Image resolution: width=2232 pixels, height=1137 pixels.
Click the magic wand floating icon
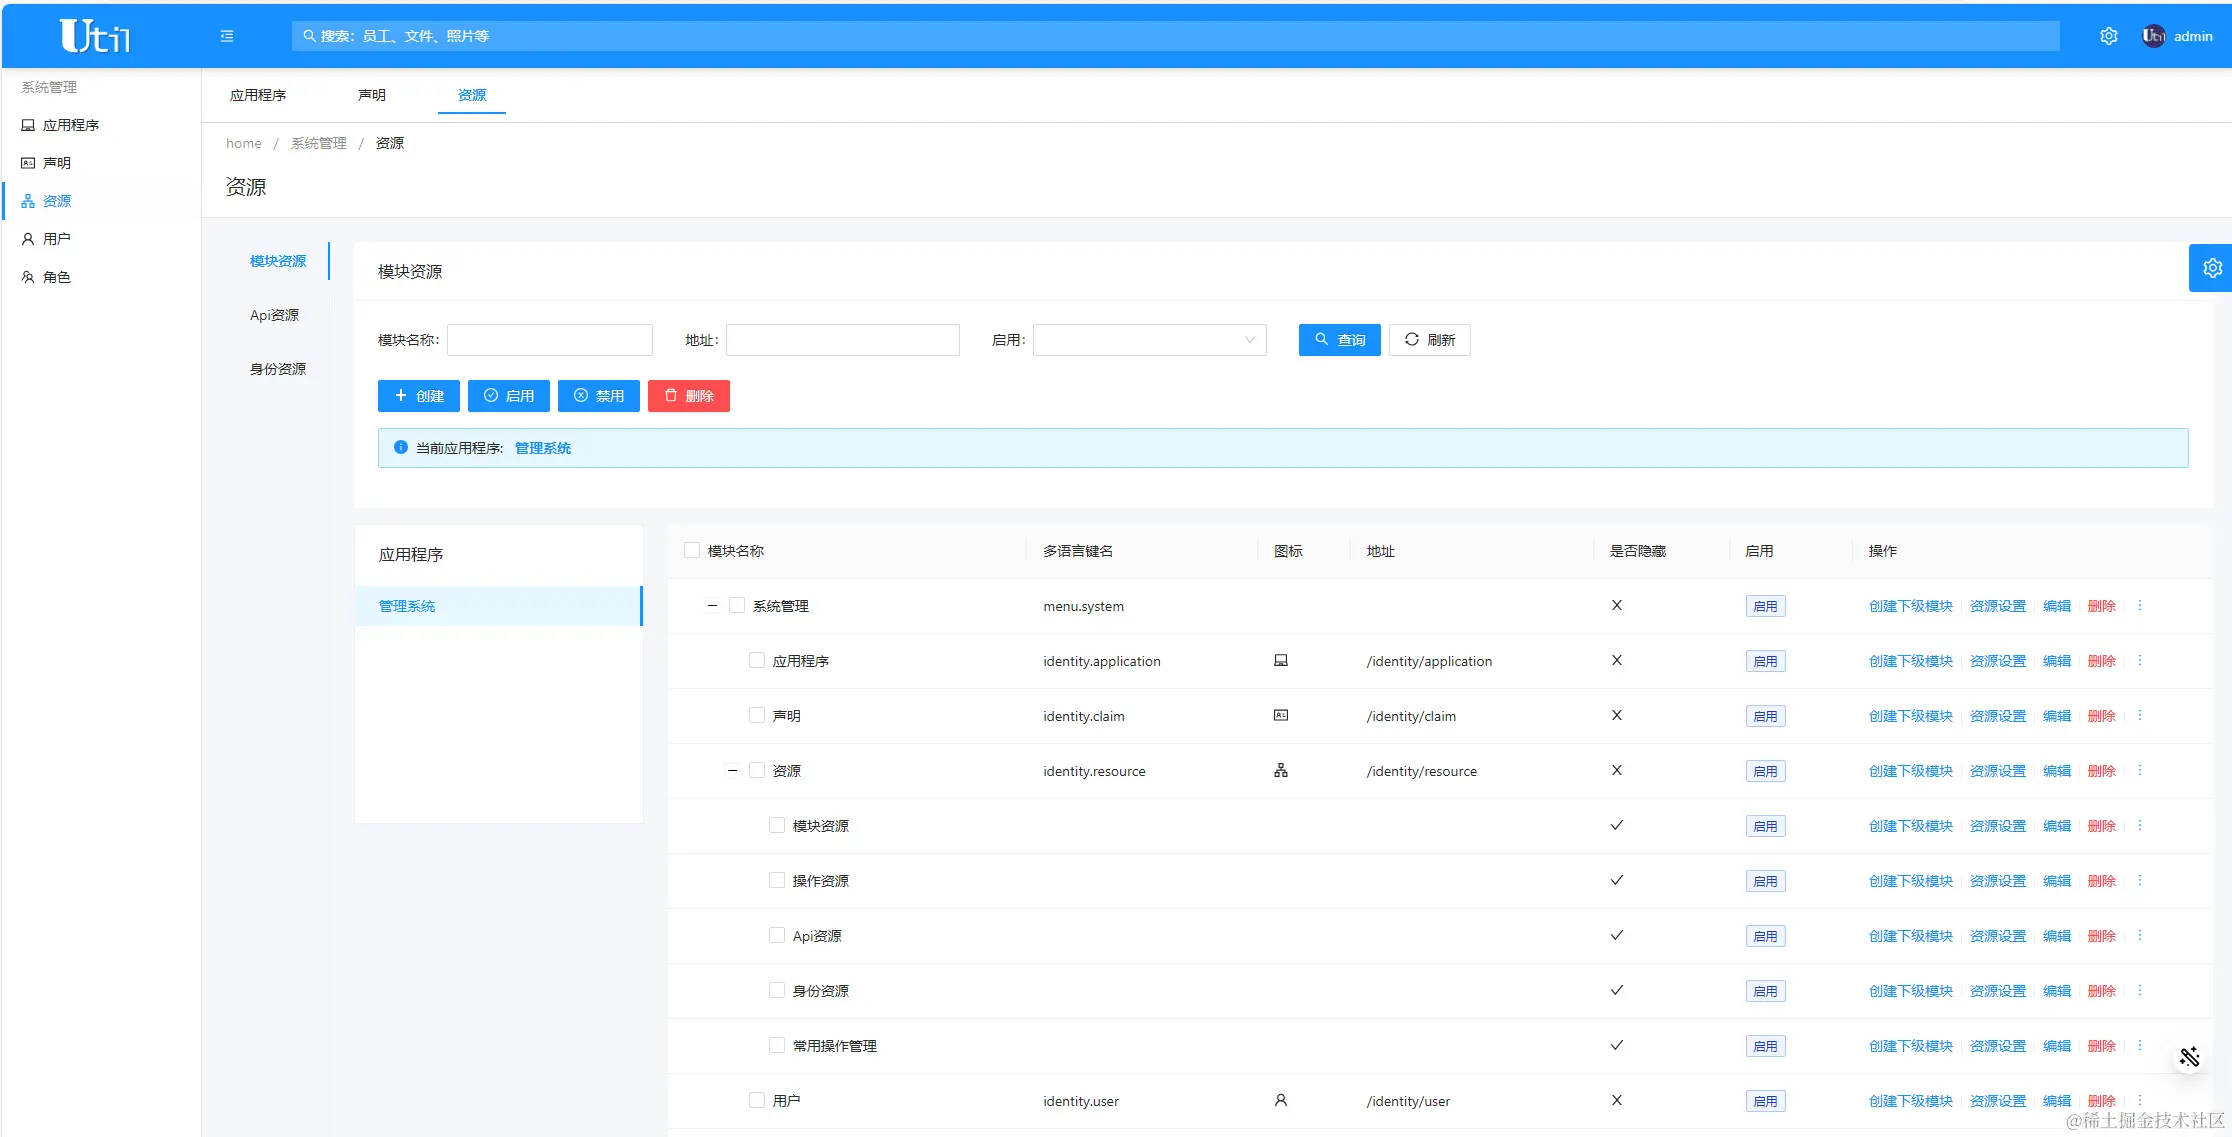click(2189, 1057)
